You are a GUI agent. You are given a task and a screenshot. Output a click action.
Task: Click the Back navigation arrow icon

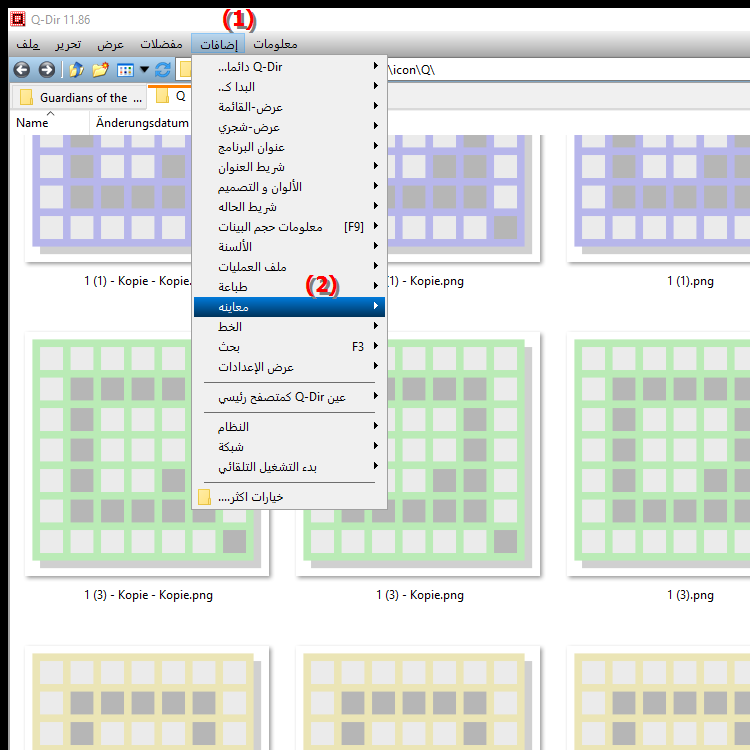tap(22, 70)
